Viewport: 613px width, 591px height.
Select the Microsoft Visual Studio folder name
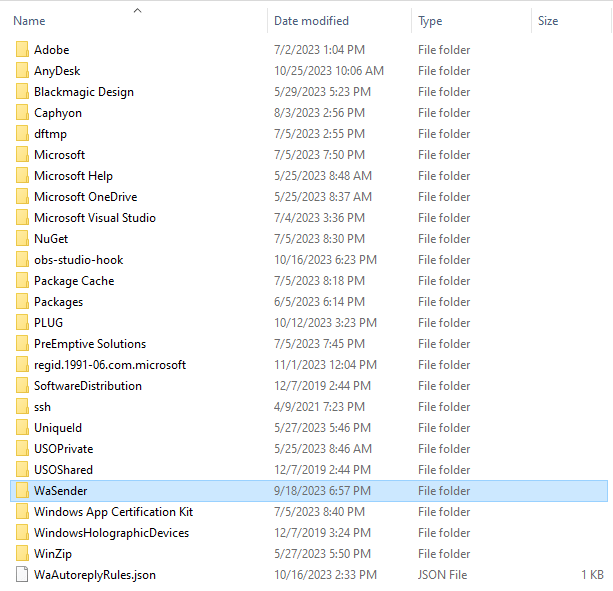coord(95,218)
